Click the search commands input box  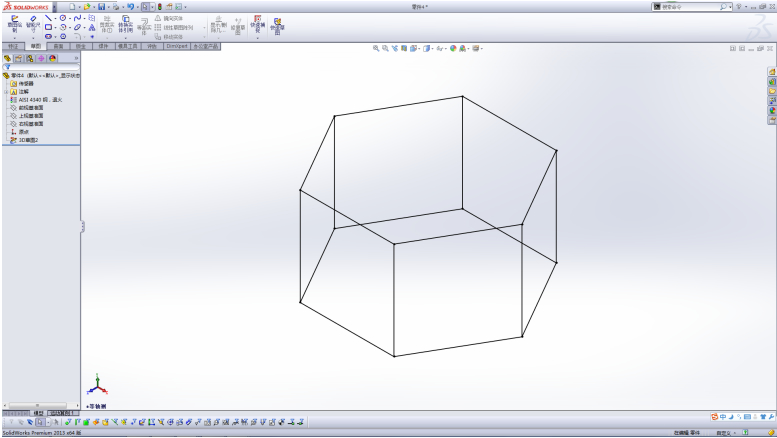(x=690, y=7)
